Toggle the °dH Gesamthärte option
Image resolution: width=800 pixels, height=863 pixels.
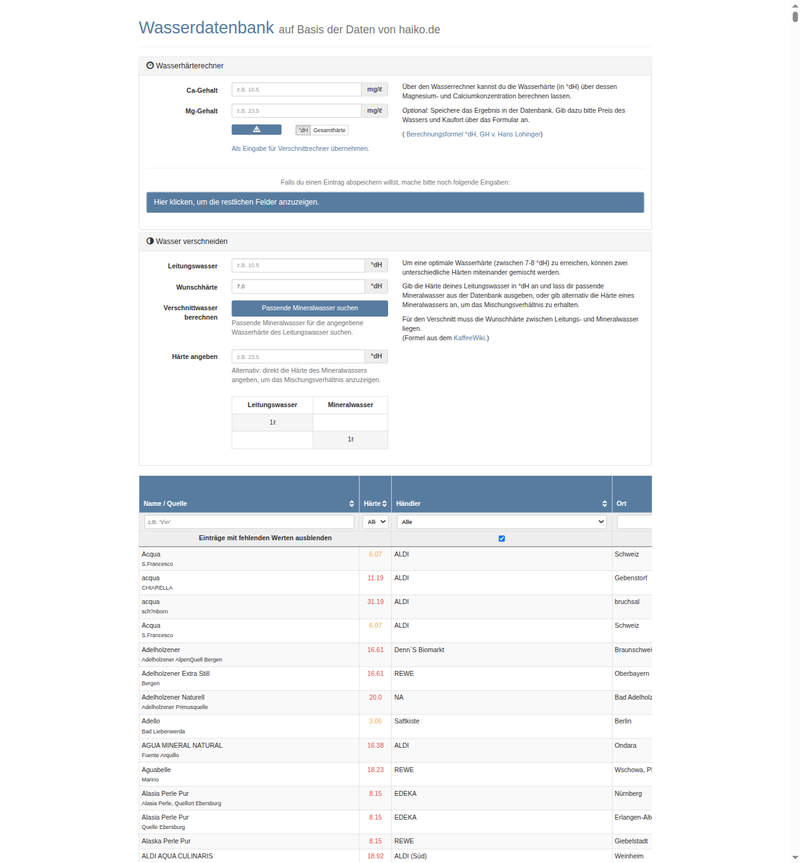click(320, 130)
